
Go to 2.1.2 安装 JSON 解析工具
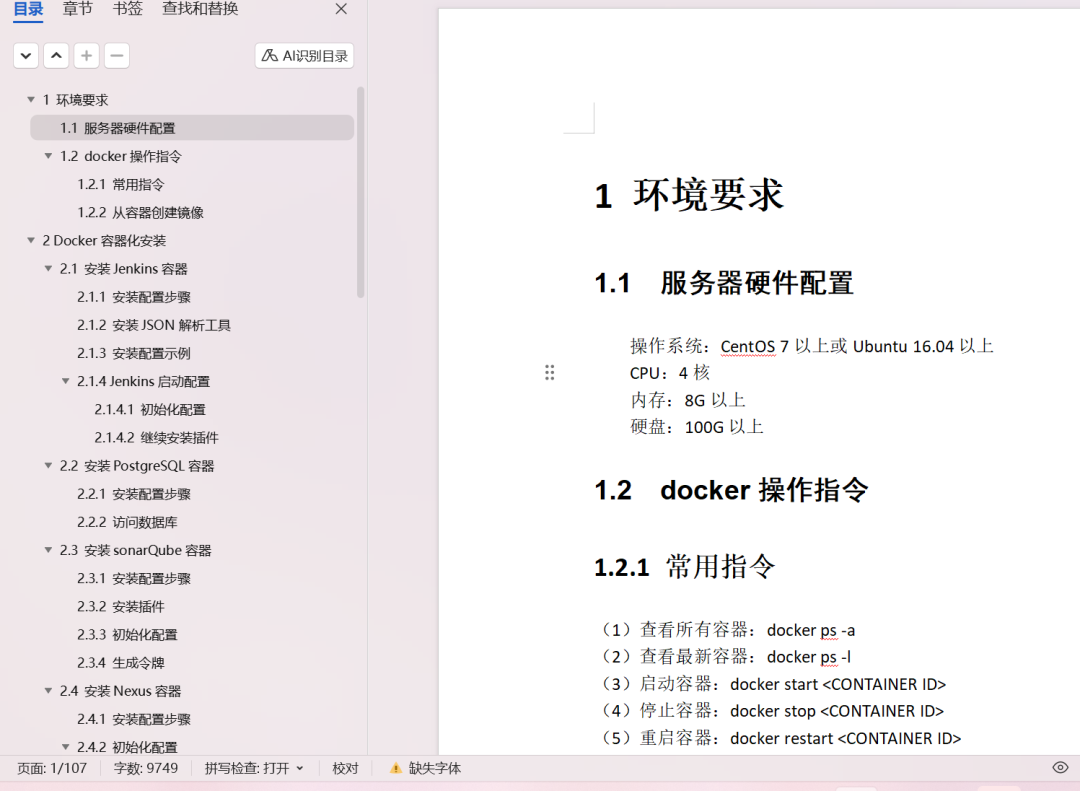pyautogui.click(x=154, y=325)
